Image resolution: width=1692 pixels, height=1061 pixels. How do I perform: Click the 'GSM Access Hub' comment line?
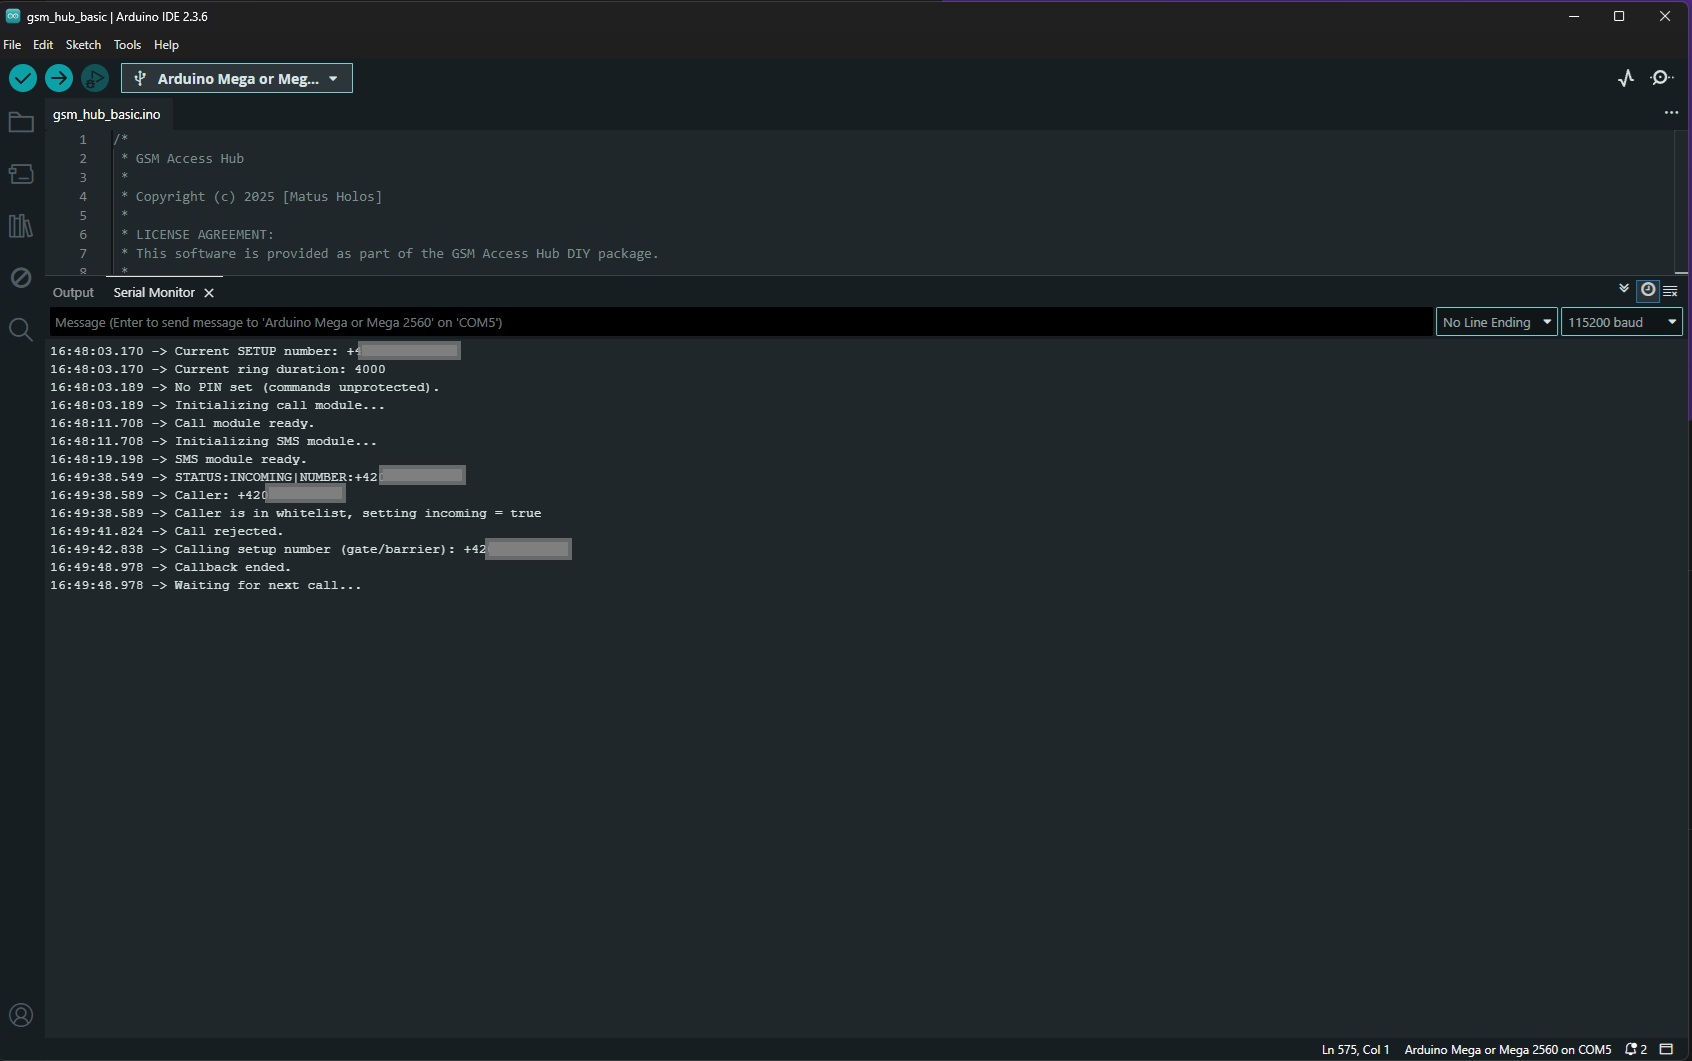click(x=182, y=159)
